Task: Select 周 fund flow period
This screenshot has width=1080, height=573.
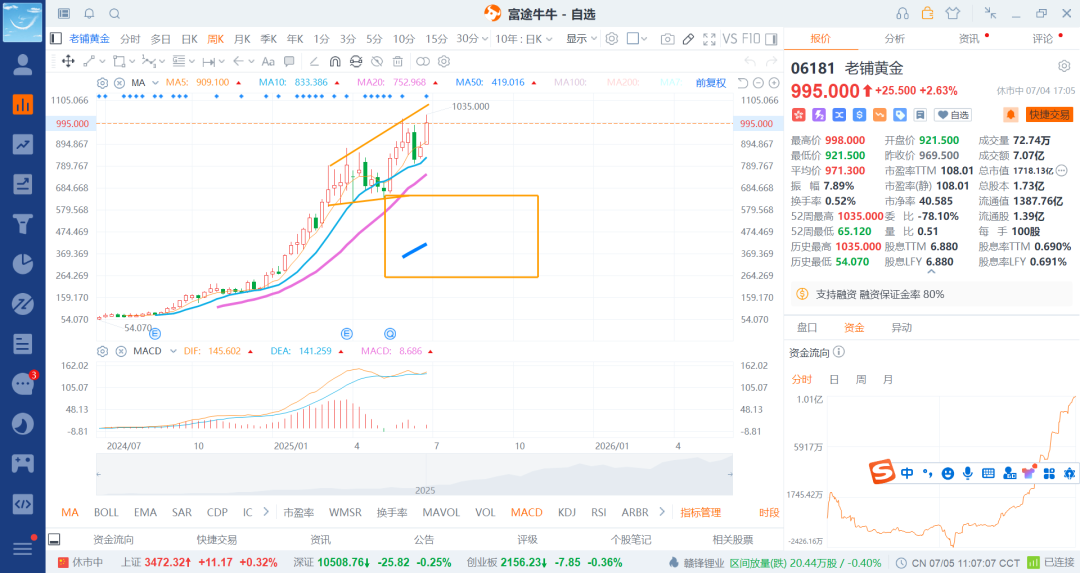Action: click(861, 379)
